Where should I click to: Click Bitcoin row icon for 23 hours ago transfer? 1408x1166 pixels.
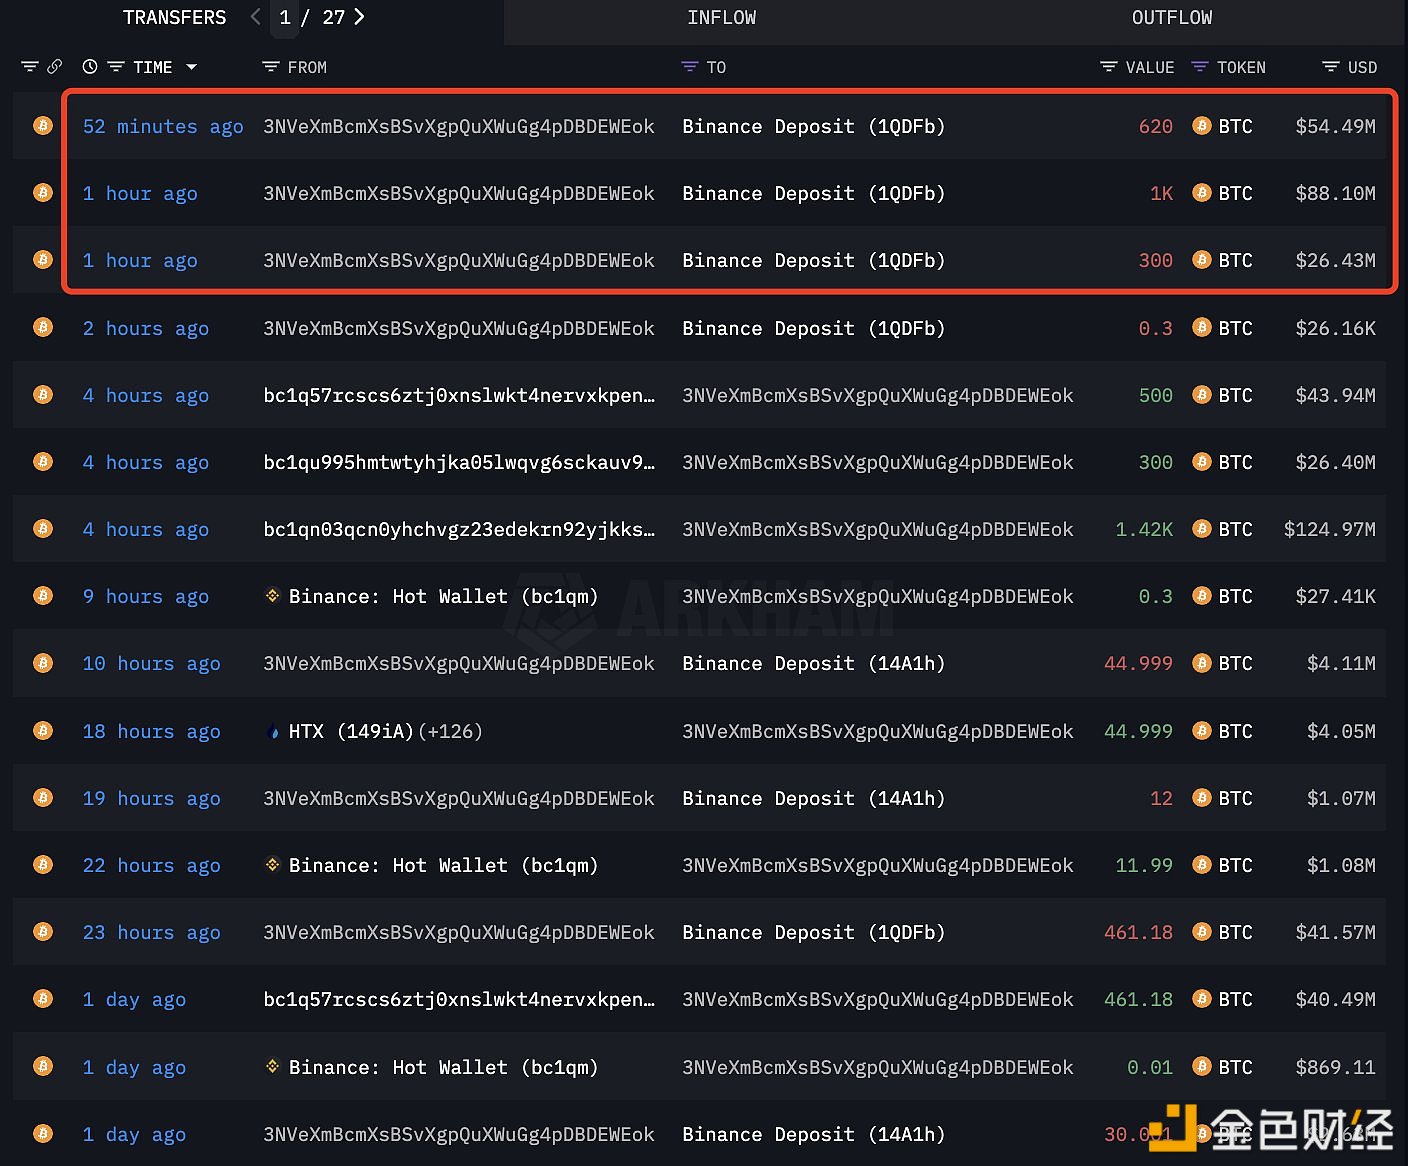tap(43, 932)
